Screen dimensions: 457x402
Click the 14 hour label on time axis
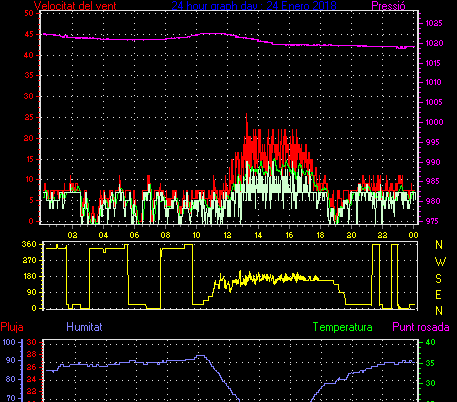258,235
